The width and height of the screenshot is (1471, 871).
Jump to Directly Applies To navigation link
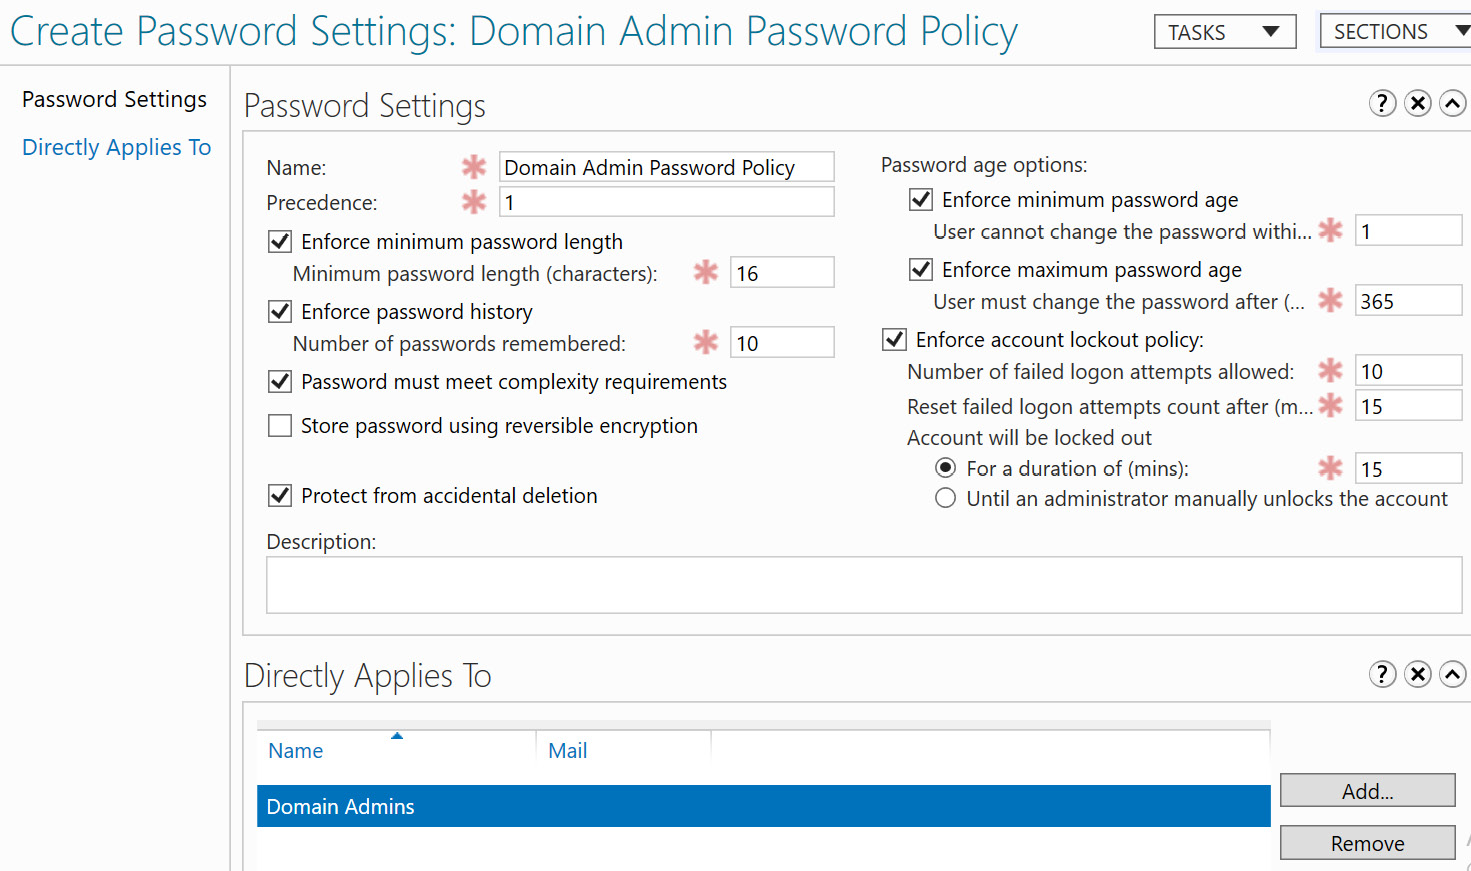pyautogui.click(x=117, y=147)
